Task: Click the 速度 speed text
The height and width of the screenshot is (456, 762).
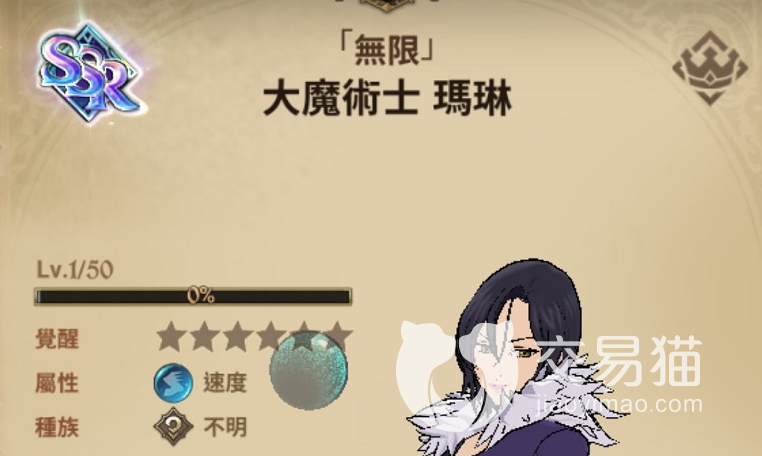Action: click(225, 383)
